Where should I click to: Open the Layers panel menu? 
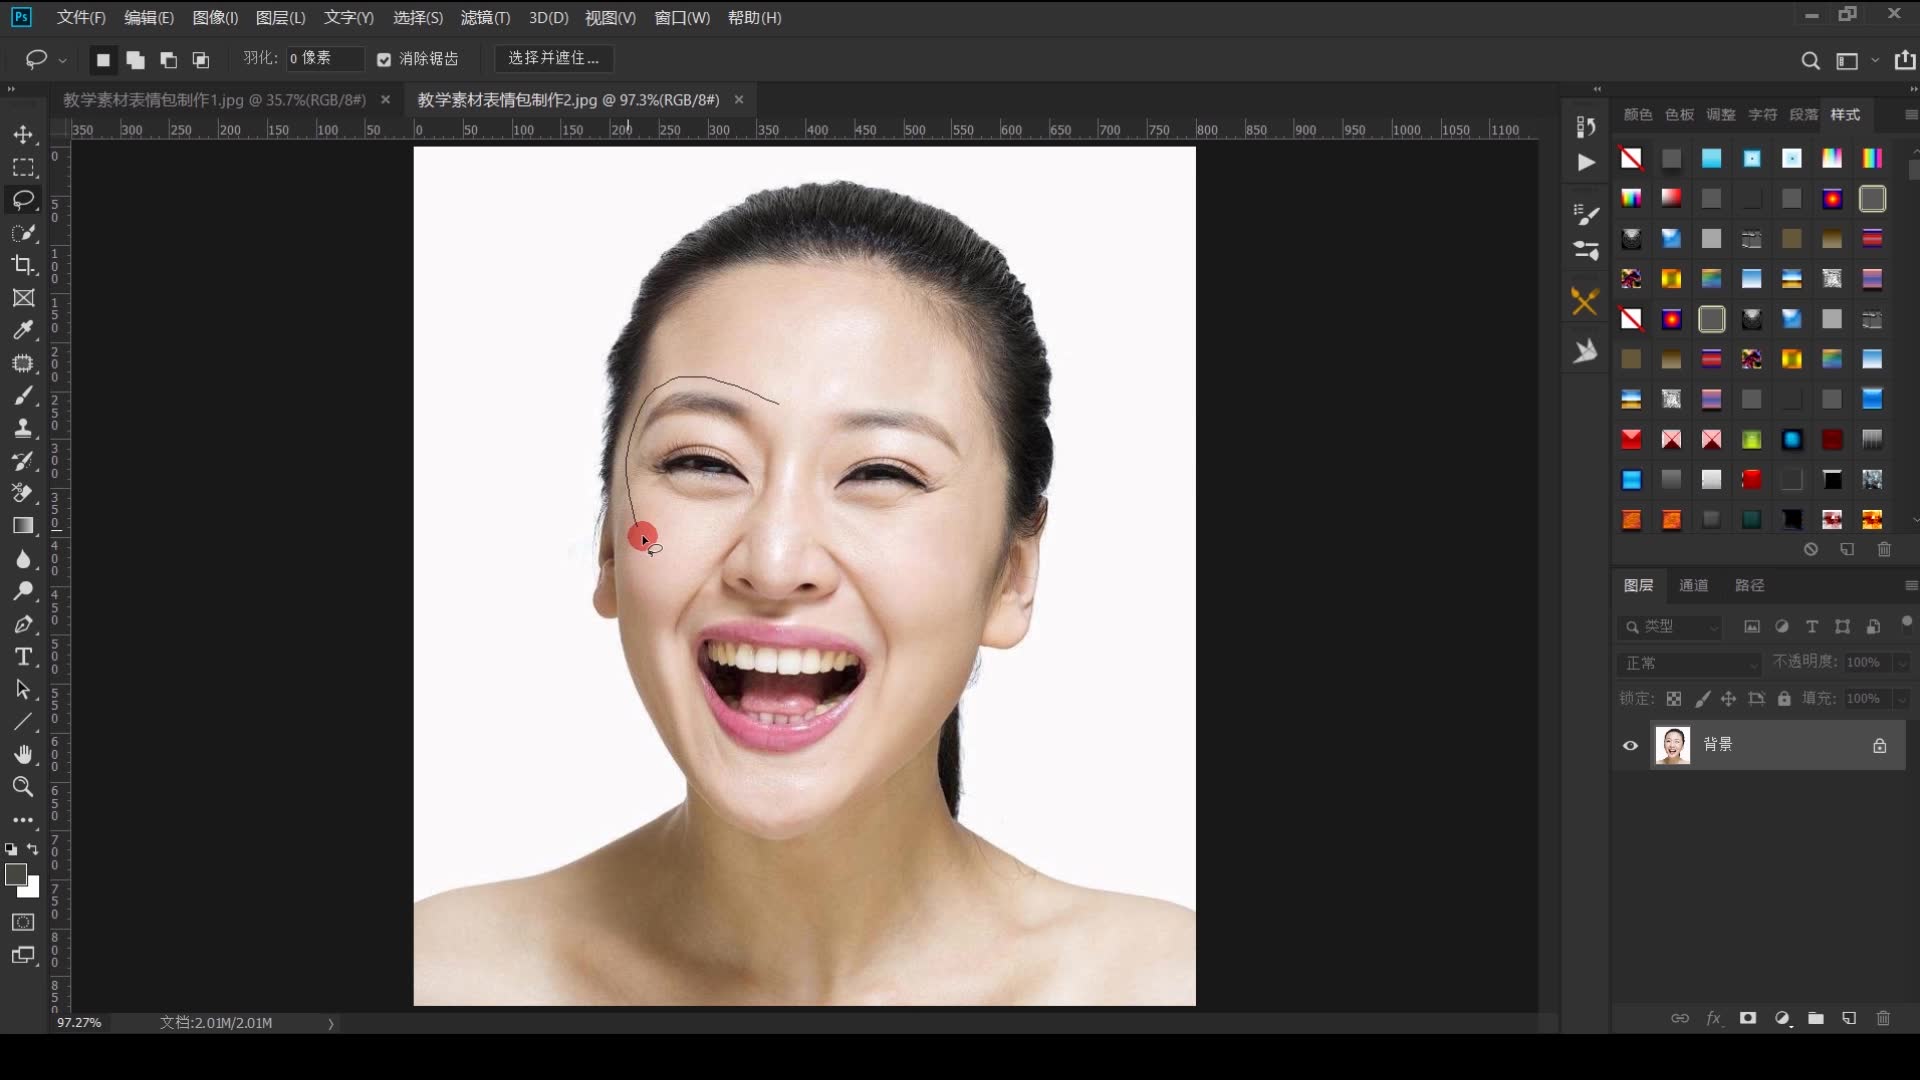tap(1911, 586)
